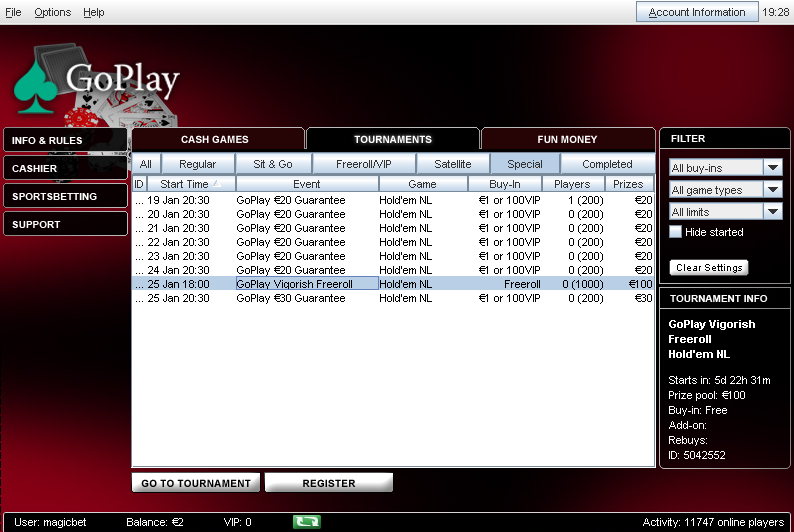Image resolution: width=794 pixels, height=532 pixels.
Task: Select the Regular tournaments tab
Action: 197,164
